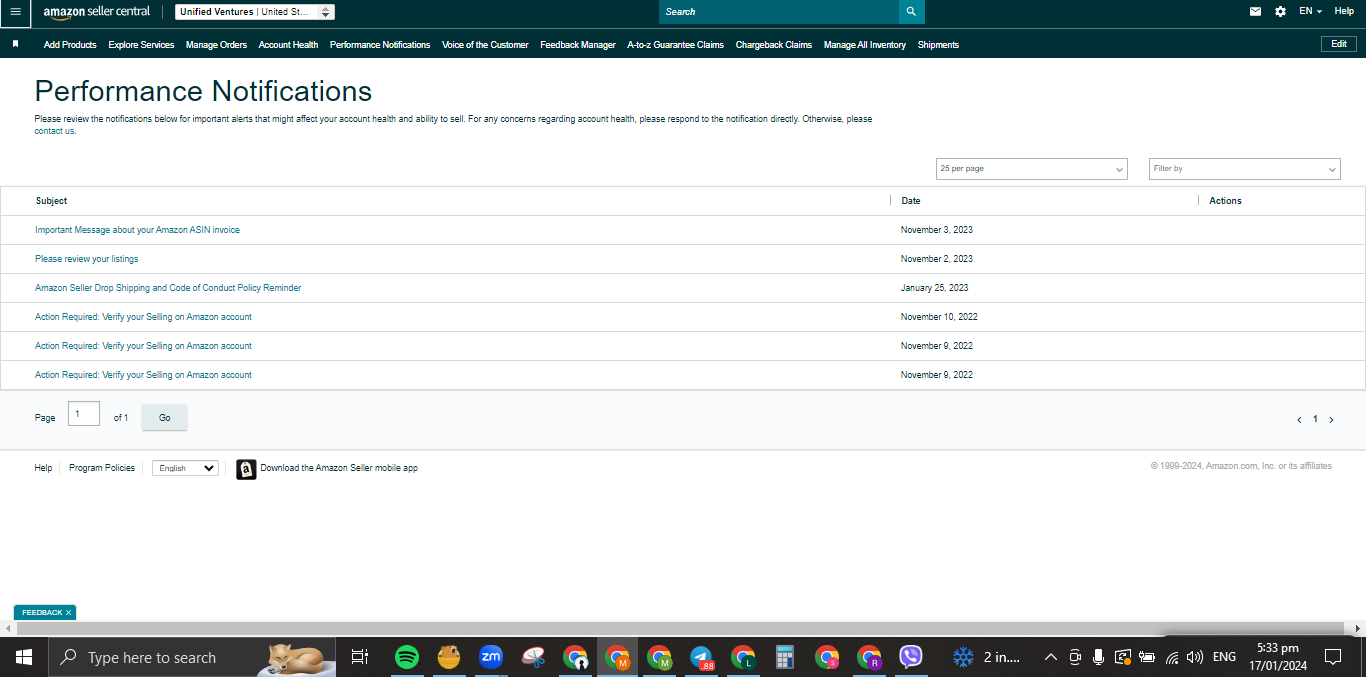Click the horizontal scrollbar right arrow
This screenshot has width=1366, height=677.
tap(1358, 628)
